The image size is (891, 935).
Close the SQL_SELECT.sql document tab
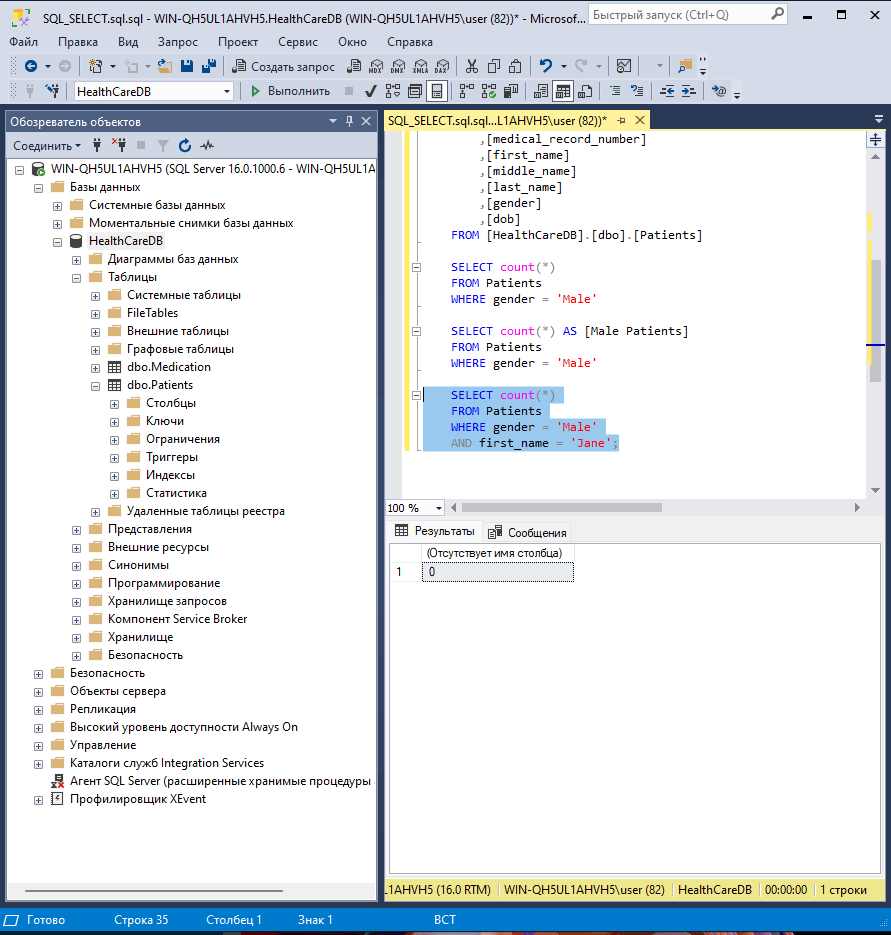640,120
